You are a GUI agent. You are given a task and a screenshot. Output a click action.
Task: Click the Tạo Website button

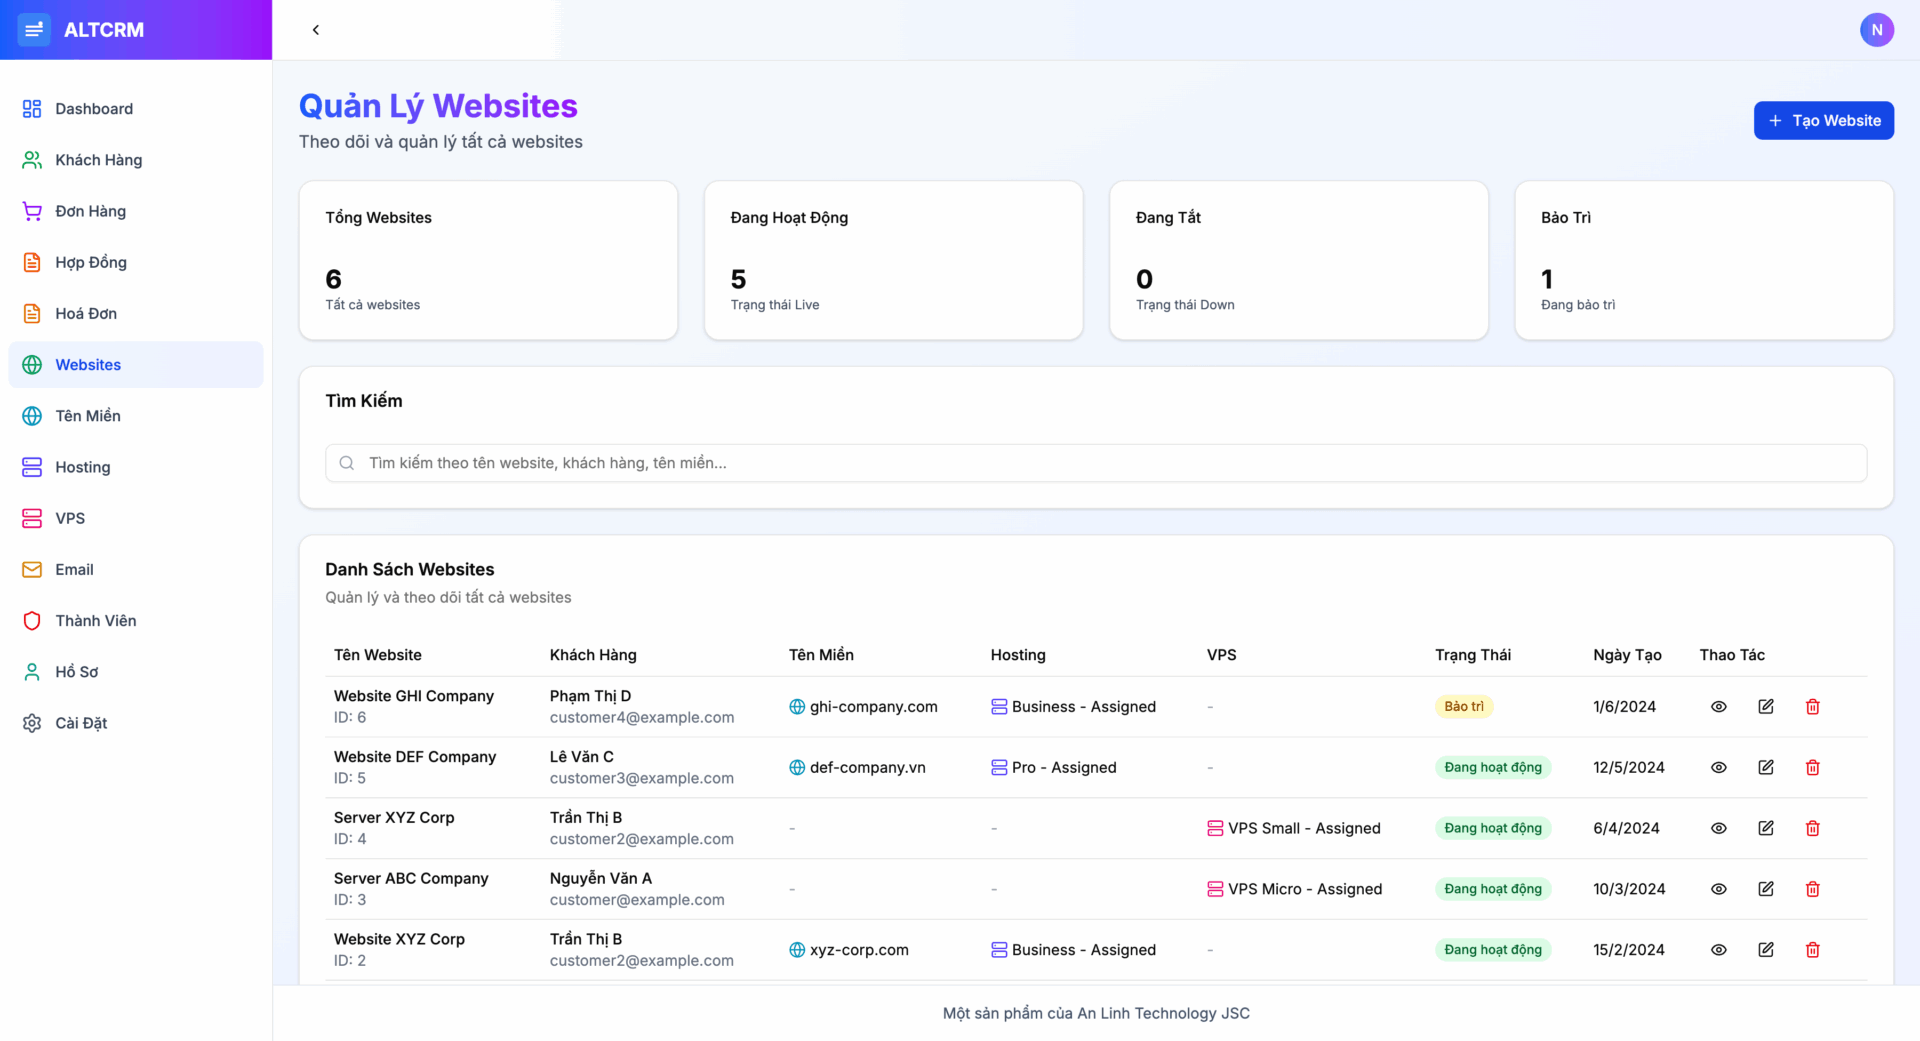point(1823,120)
